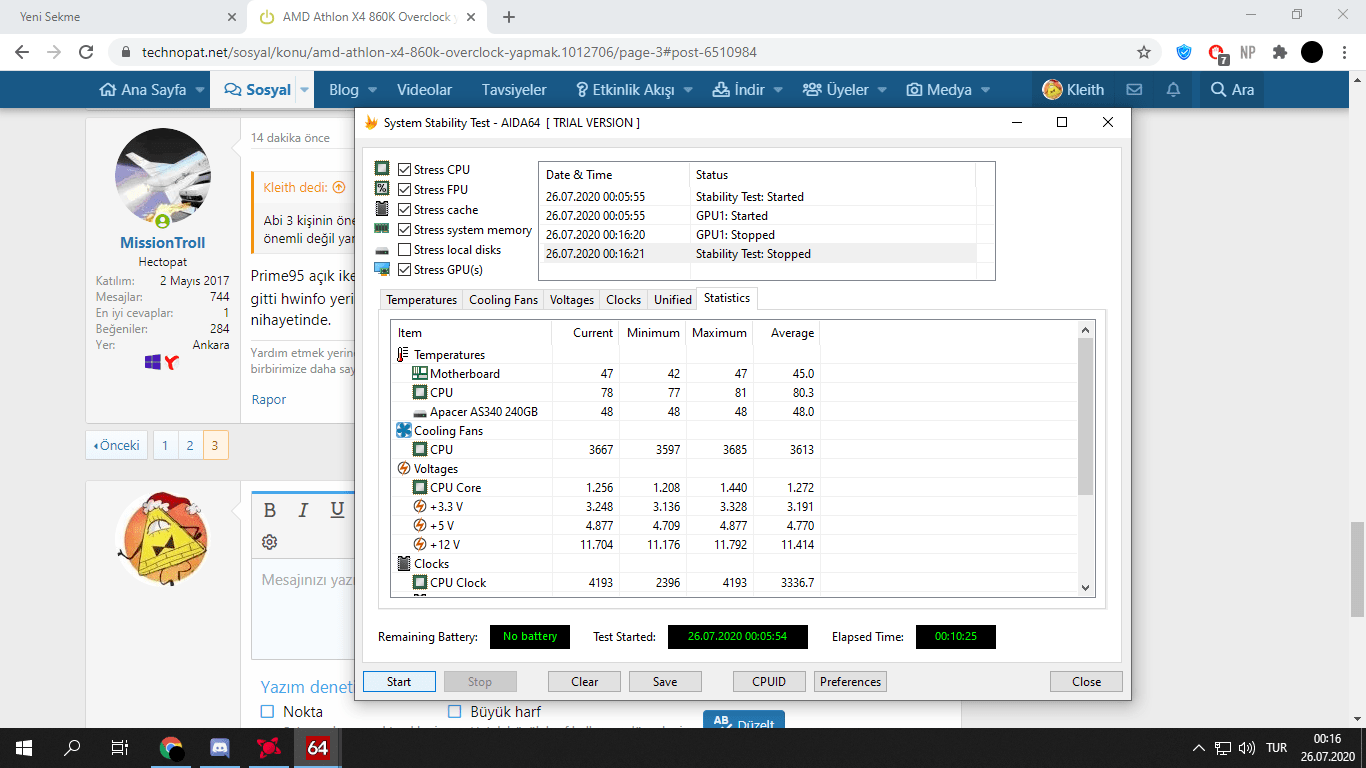Expand the dropdown arrow beside Sosyal
The image size is (1366, 768).
(x=305, y=90)
